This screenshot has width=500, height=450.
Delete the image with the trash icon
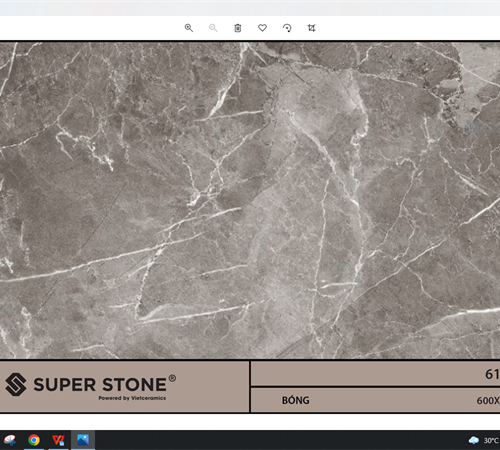point(238,28)
